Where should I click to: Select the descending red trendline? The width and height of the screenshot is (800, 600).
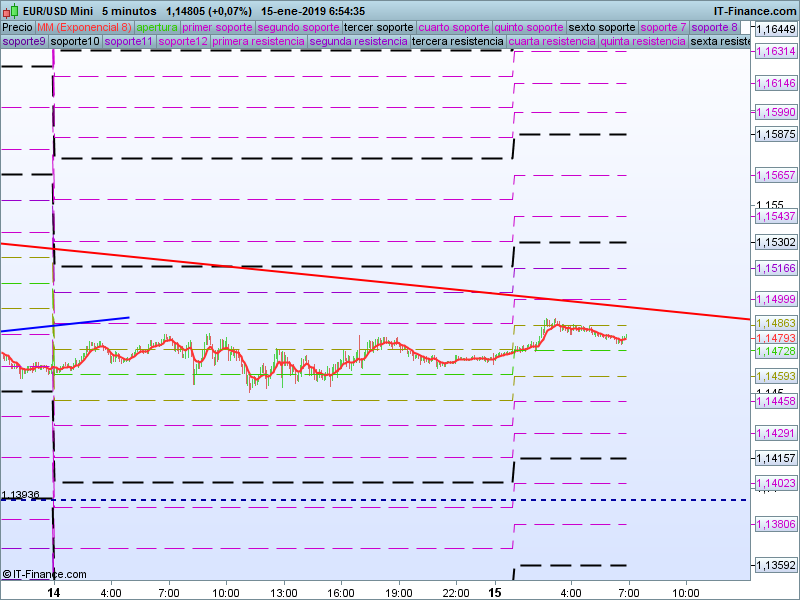click(x=400, y=282)
